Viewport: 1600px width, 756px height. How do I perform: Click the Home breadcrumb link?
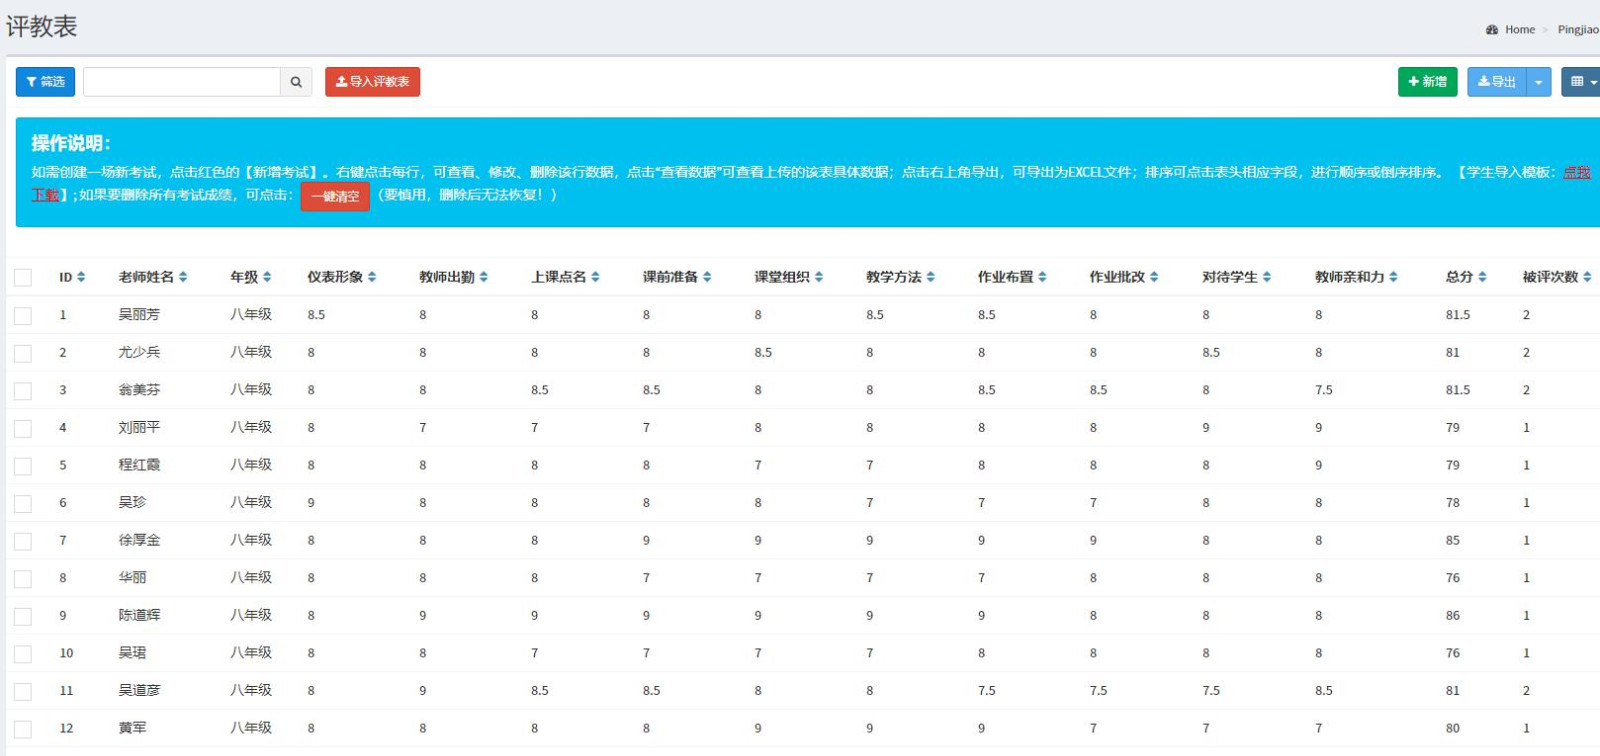point(1519,30)
